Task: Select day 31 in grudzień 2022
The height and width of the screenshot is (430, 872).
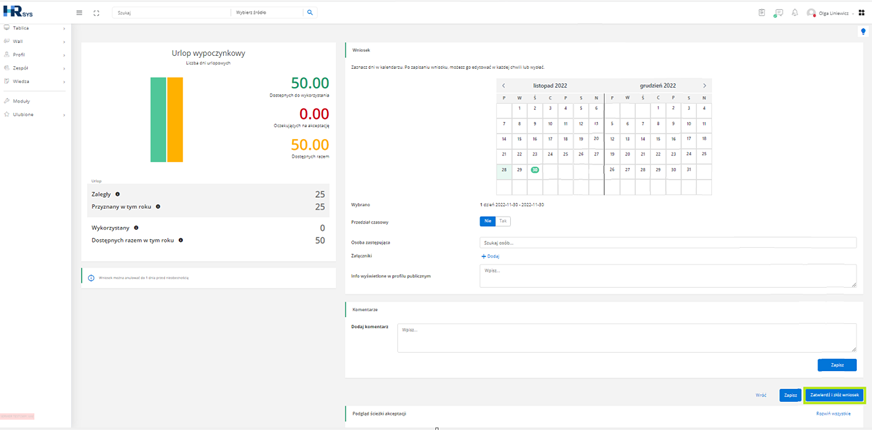Action: (x=688, y=170)
